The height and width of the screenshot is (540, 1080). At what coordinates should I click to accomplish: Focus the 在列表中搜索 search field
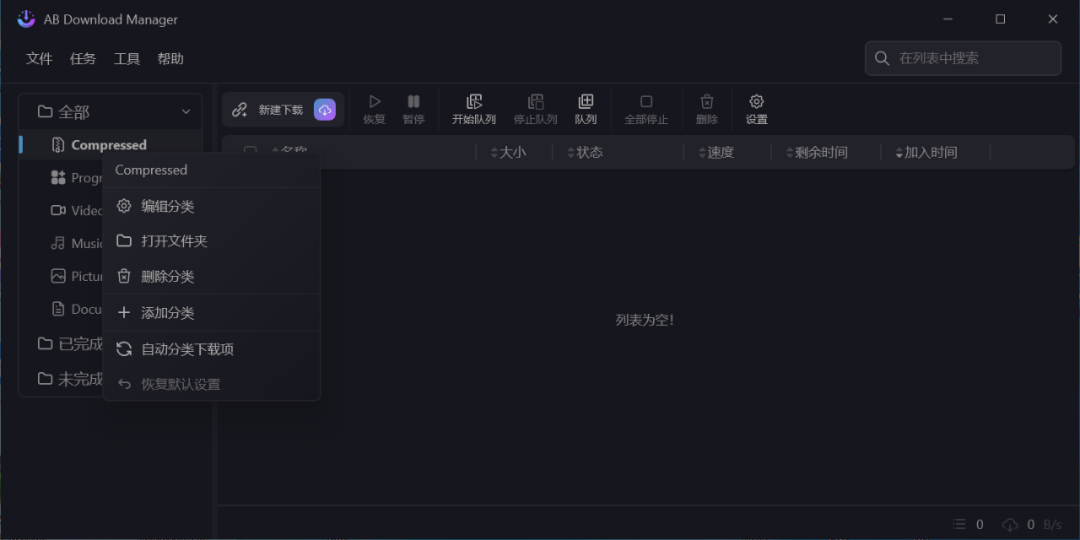click(962, 58)
